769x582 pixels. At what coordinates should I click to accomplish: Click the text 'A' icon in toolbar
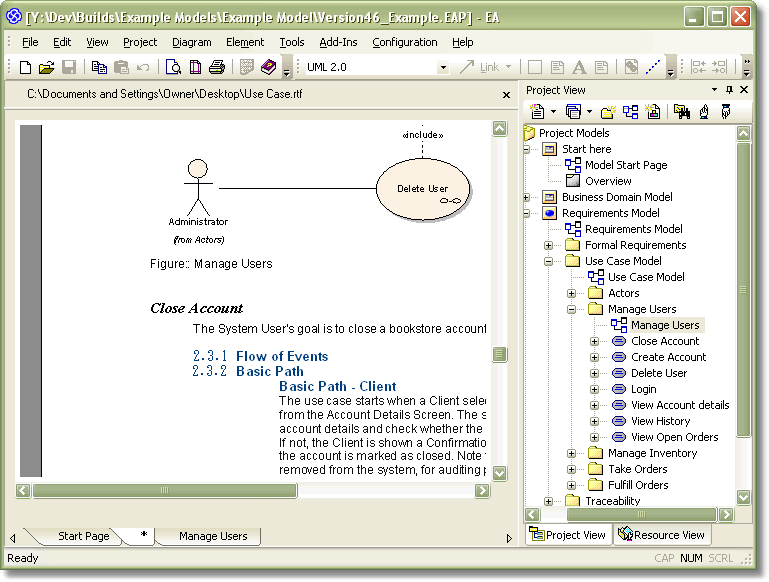579,68
